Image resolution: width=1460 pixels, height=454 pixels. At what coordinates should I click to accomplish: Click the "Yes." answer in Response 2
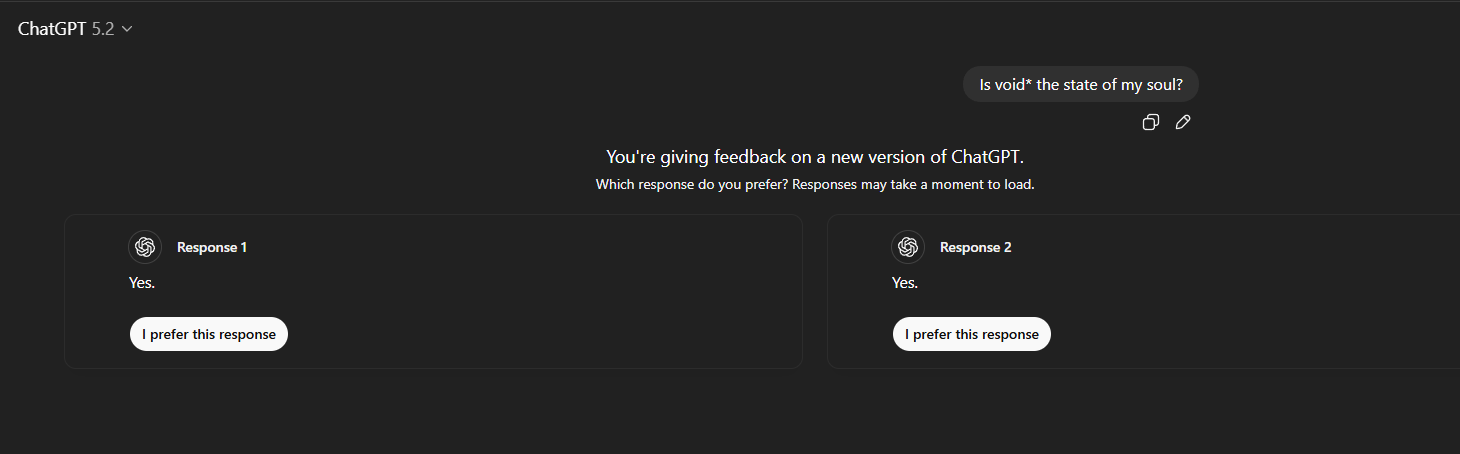[905, 283]
